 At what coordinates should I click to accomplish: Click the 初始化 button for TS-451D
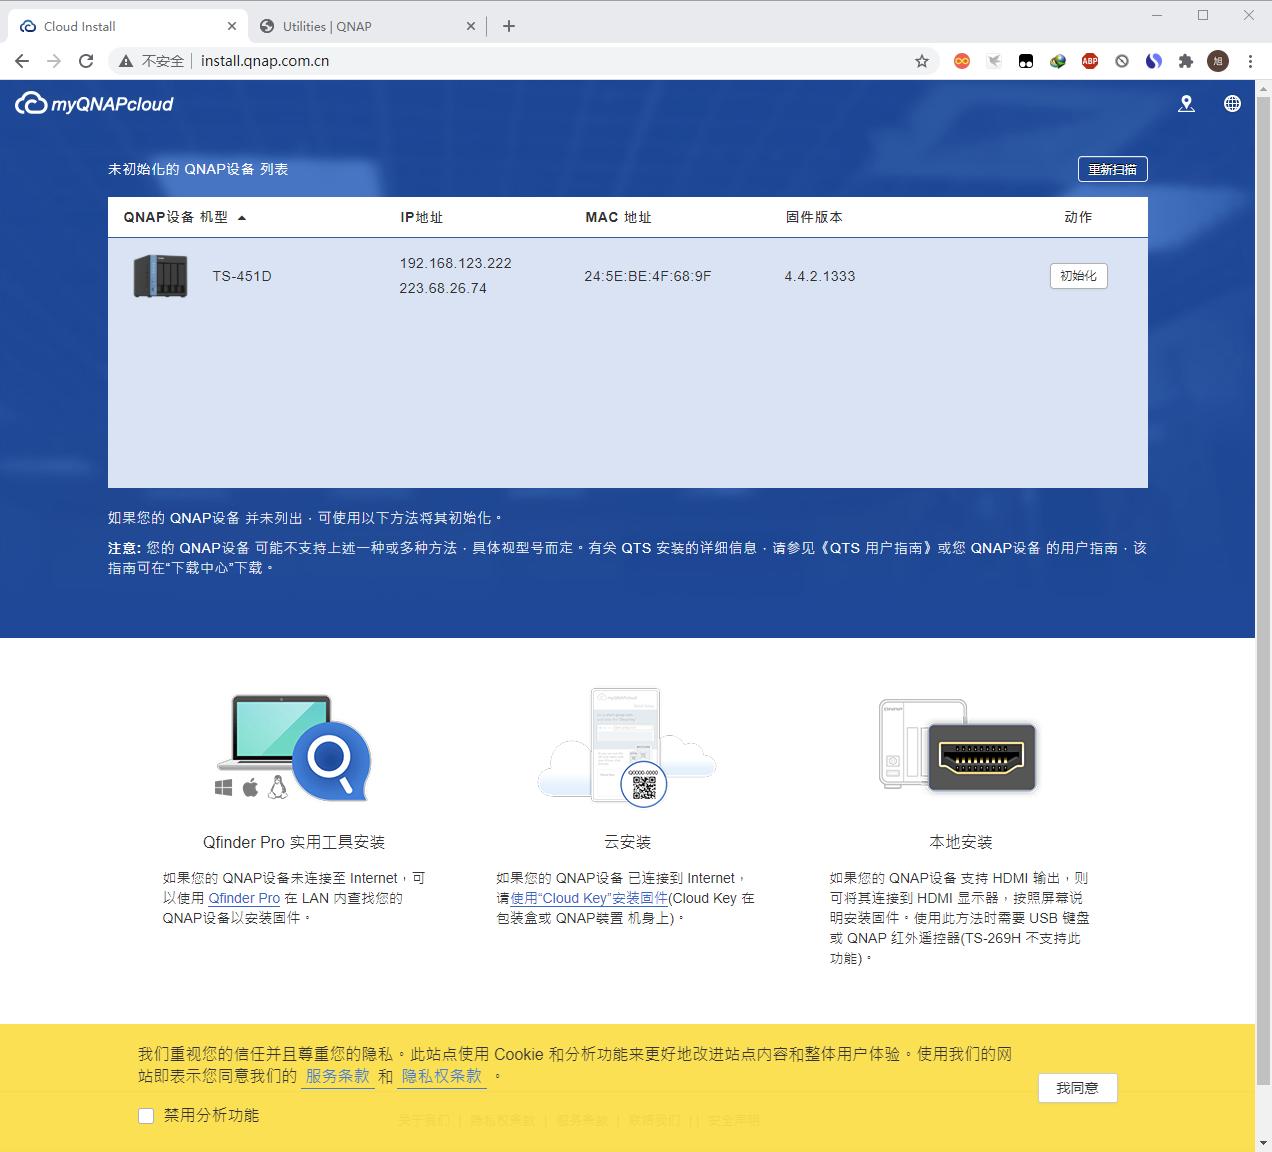(1078, 276)
